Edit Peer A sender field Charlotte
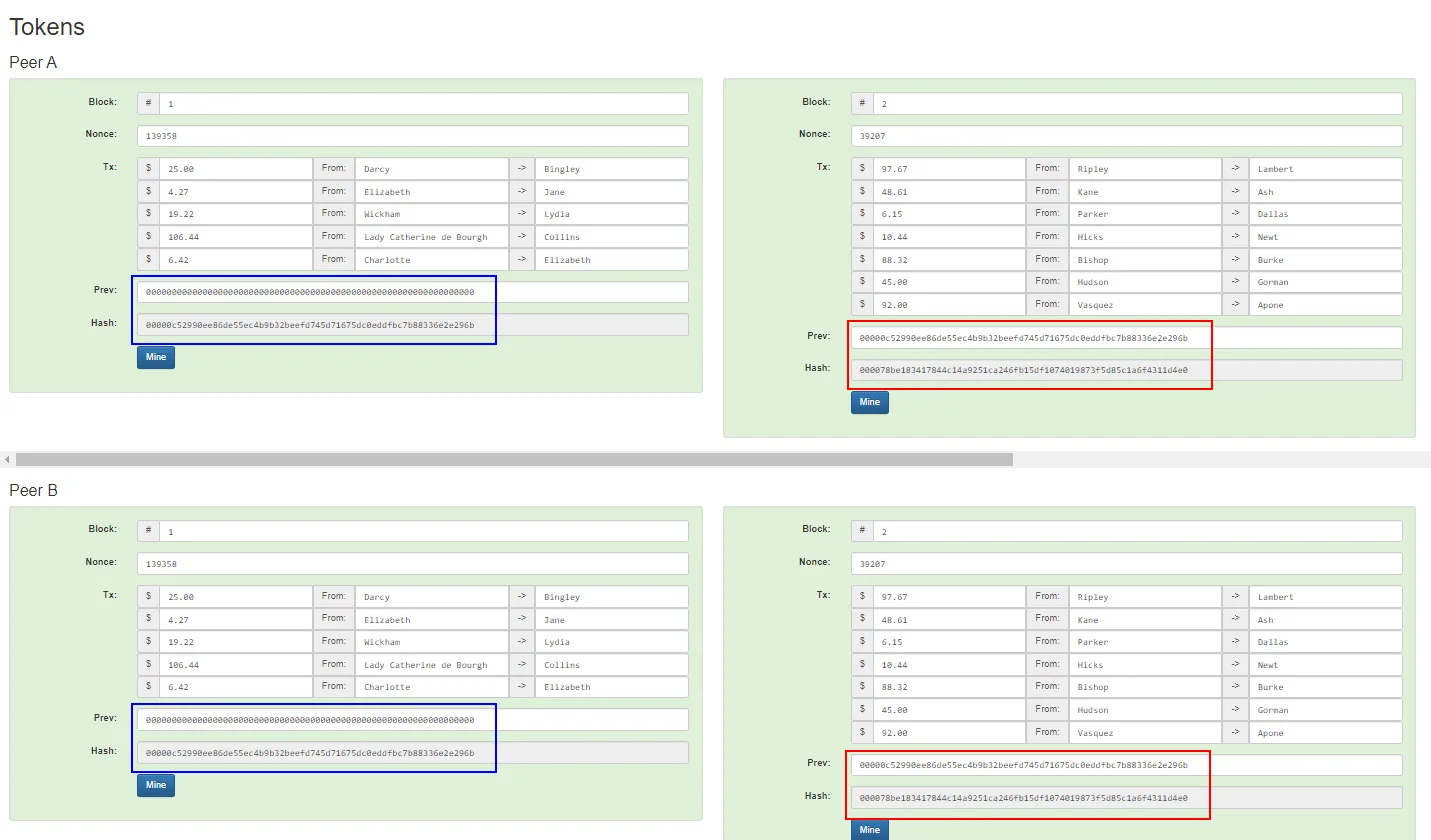 coord(432,260)
